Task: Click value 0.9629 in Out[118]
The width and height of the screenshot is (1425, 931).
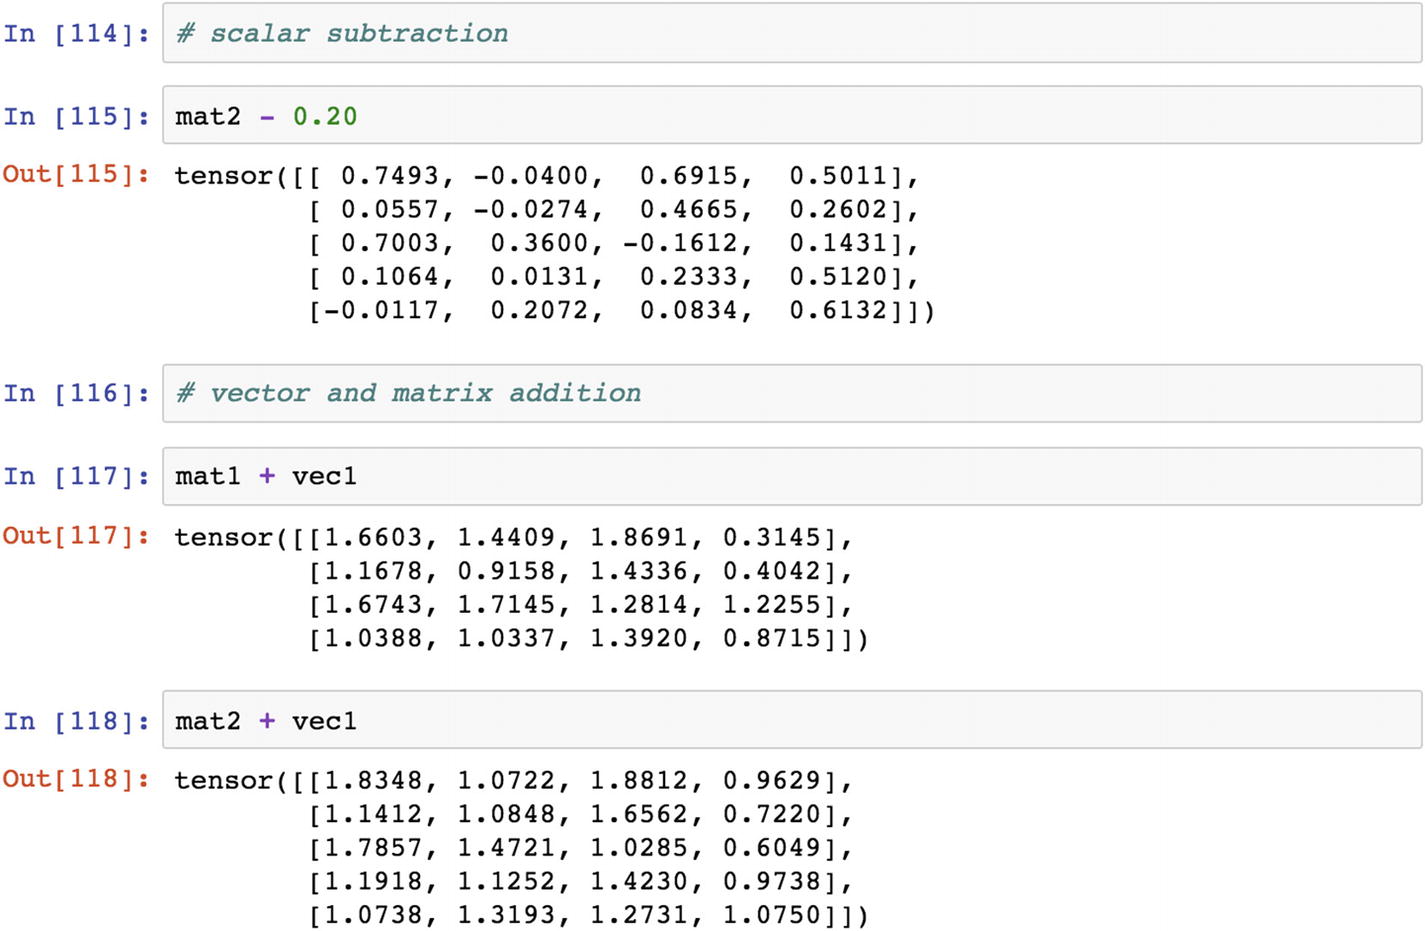Action: tap(772, 780)
